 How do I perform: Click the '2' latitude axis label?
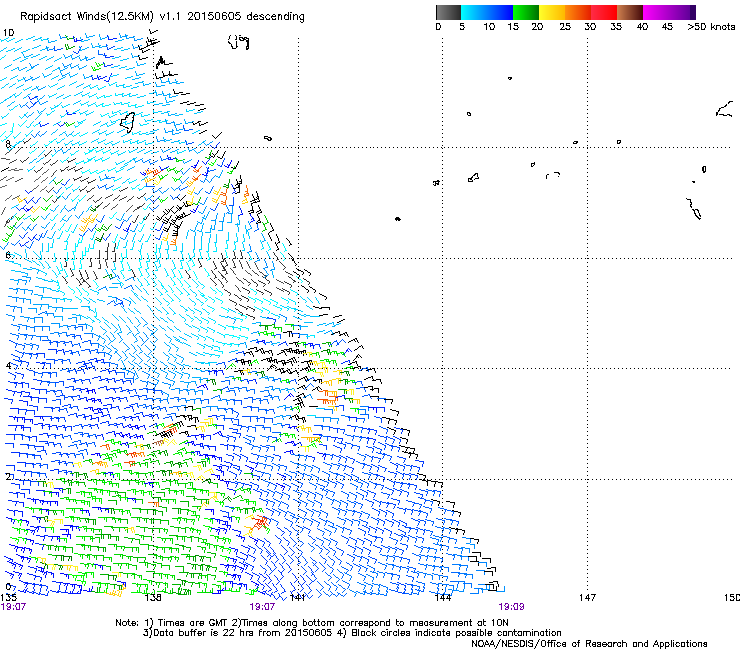click(8, 477)
